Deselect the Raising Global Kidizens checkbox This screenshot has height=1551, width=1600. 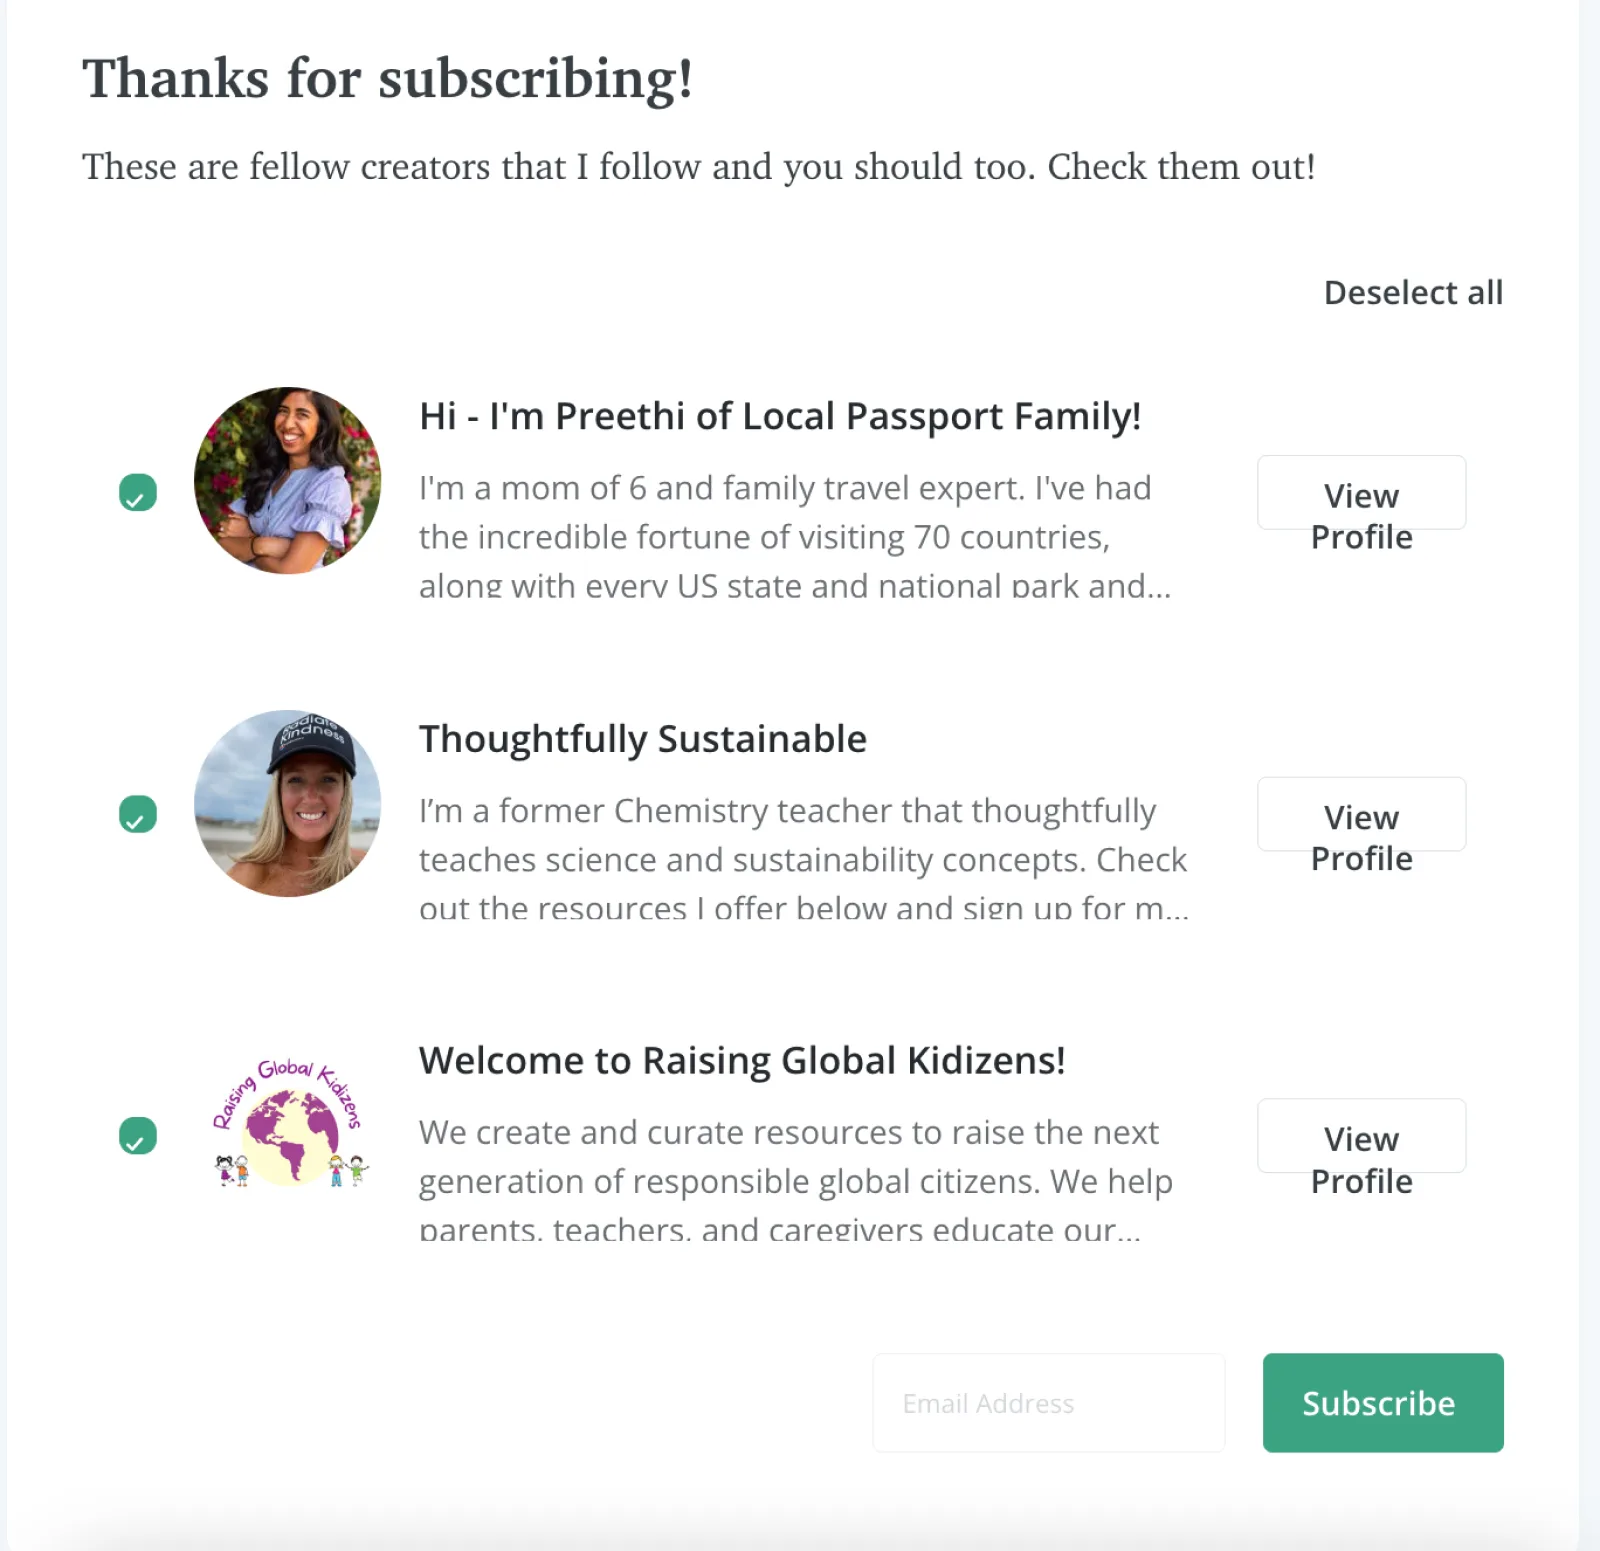(x=138, y=1136)
